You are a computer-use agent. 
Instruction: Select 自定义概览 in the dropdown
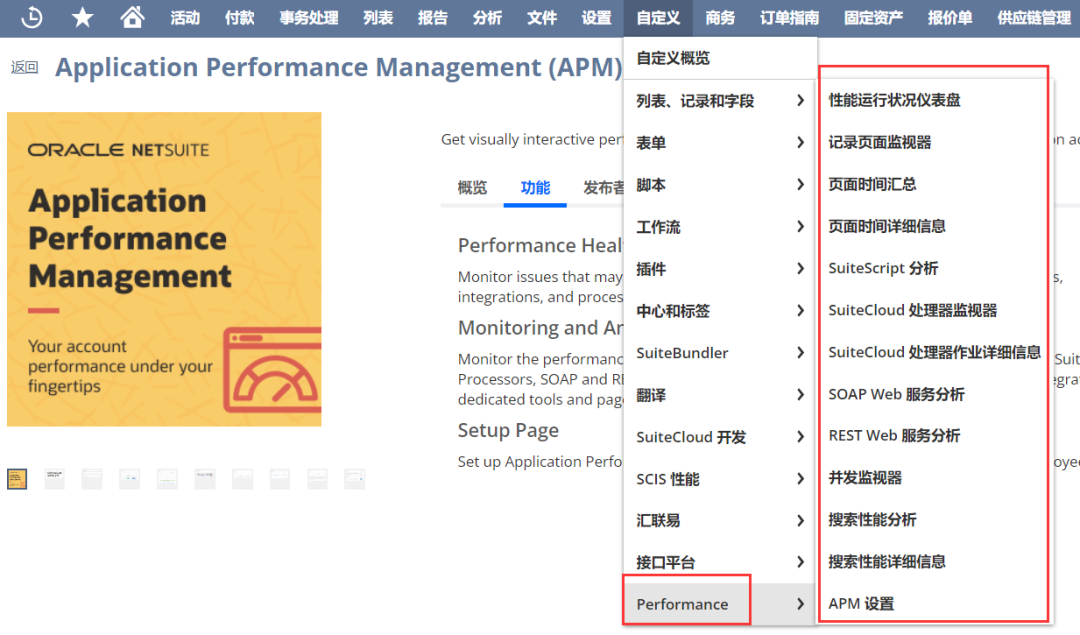point(720,59)
